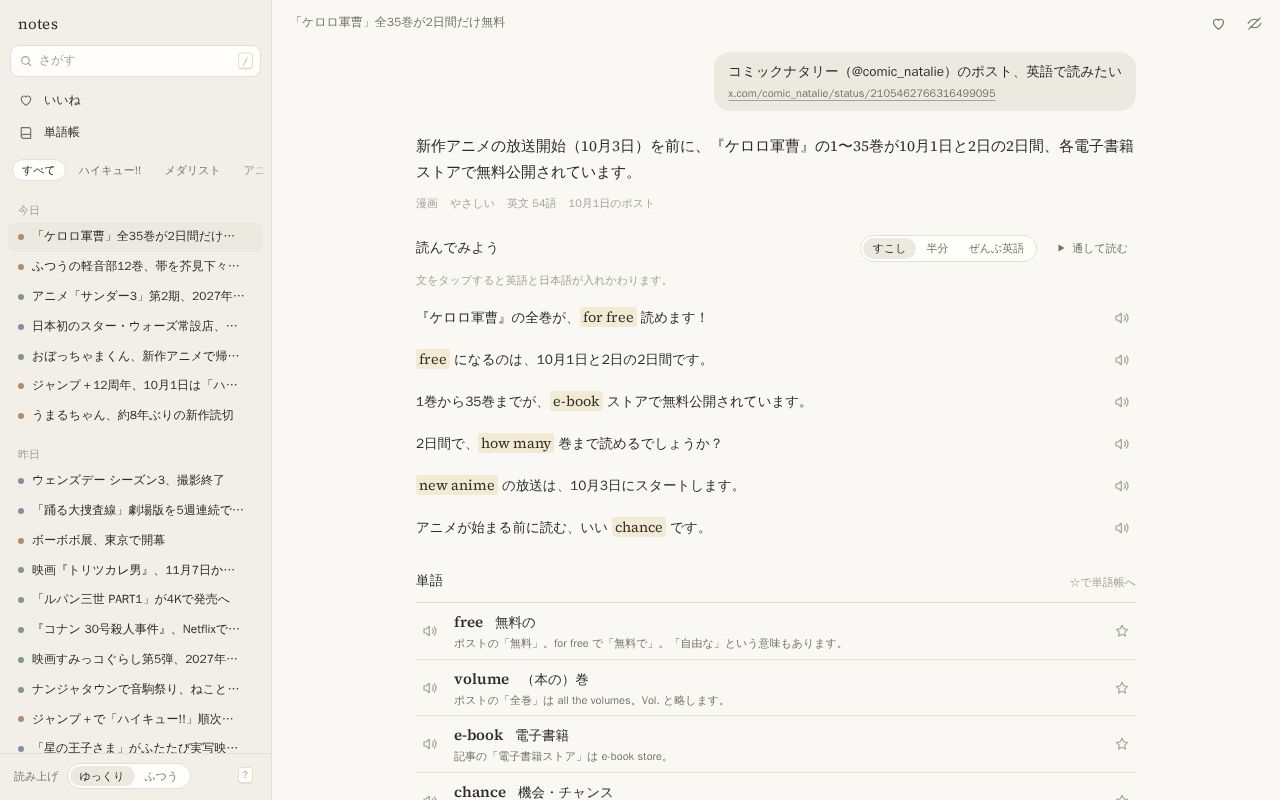Screen dimensions: 1280x800
Task: Play audio for the 'chance' sentence
Action: (1122, 528)
